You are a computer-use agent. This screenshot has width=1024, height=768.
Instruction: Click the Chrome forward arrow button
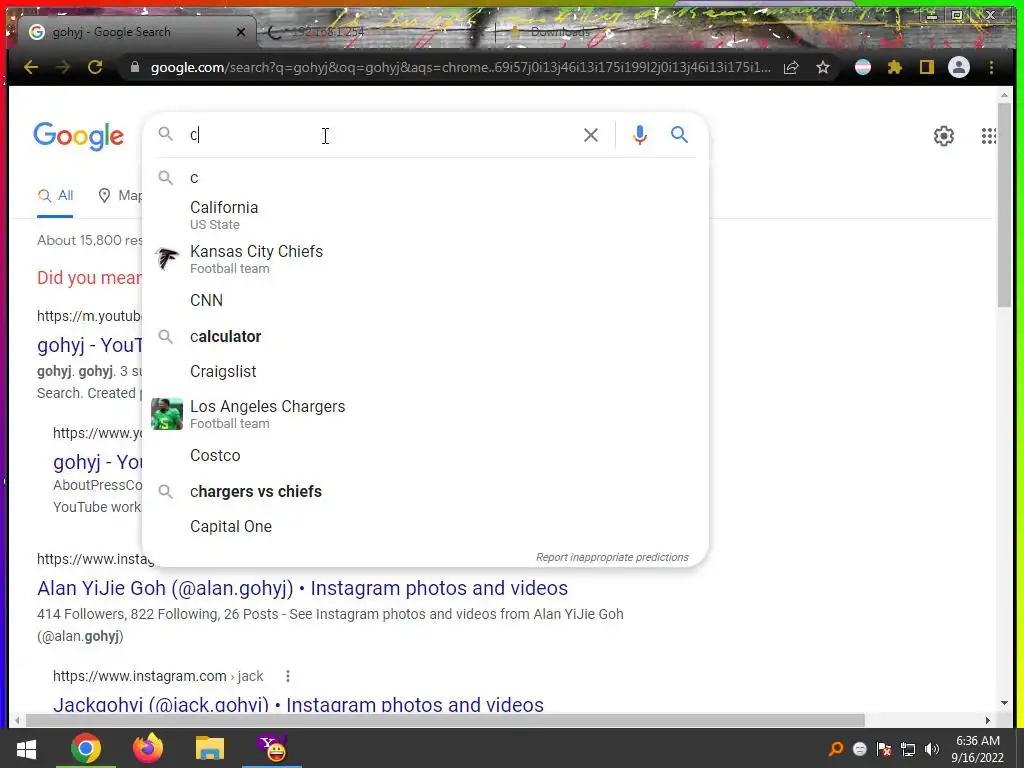pos(63,67)
